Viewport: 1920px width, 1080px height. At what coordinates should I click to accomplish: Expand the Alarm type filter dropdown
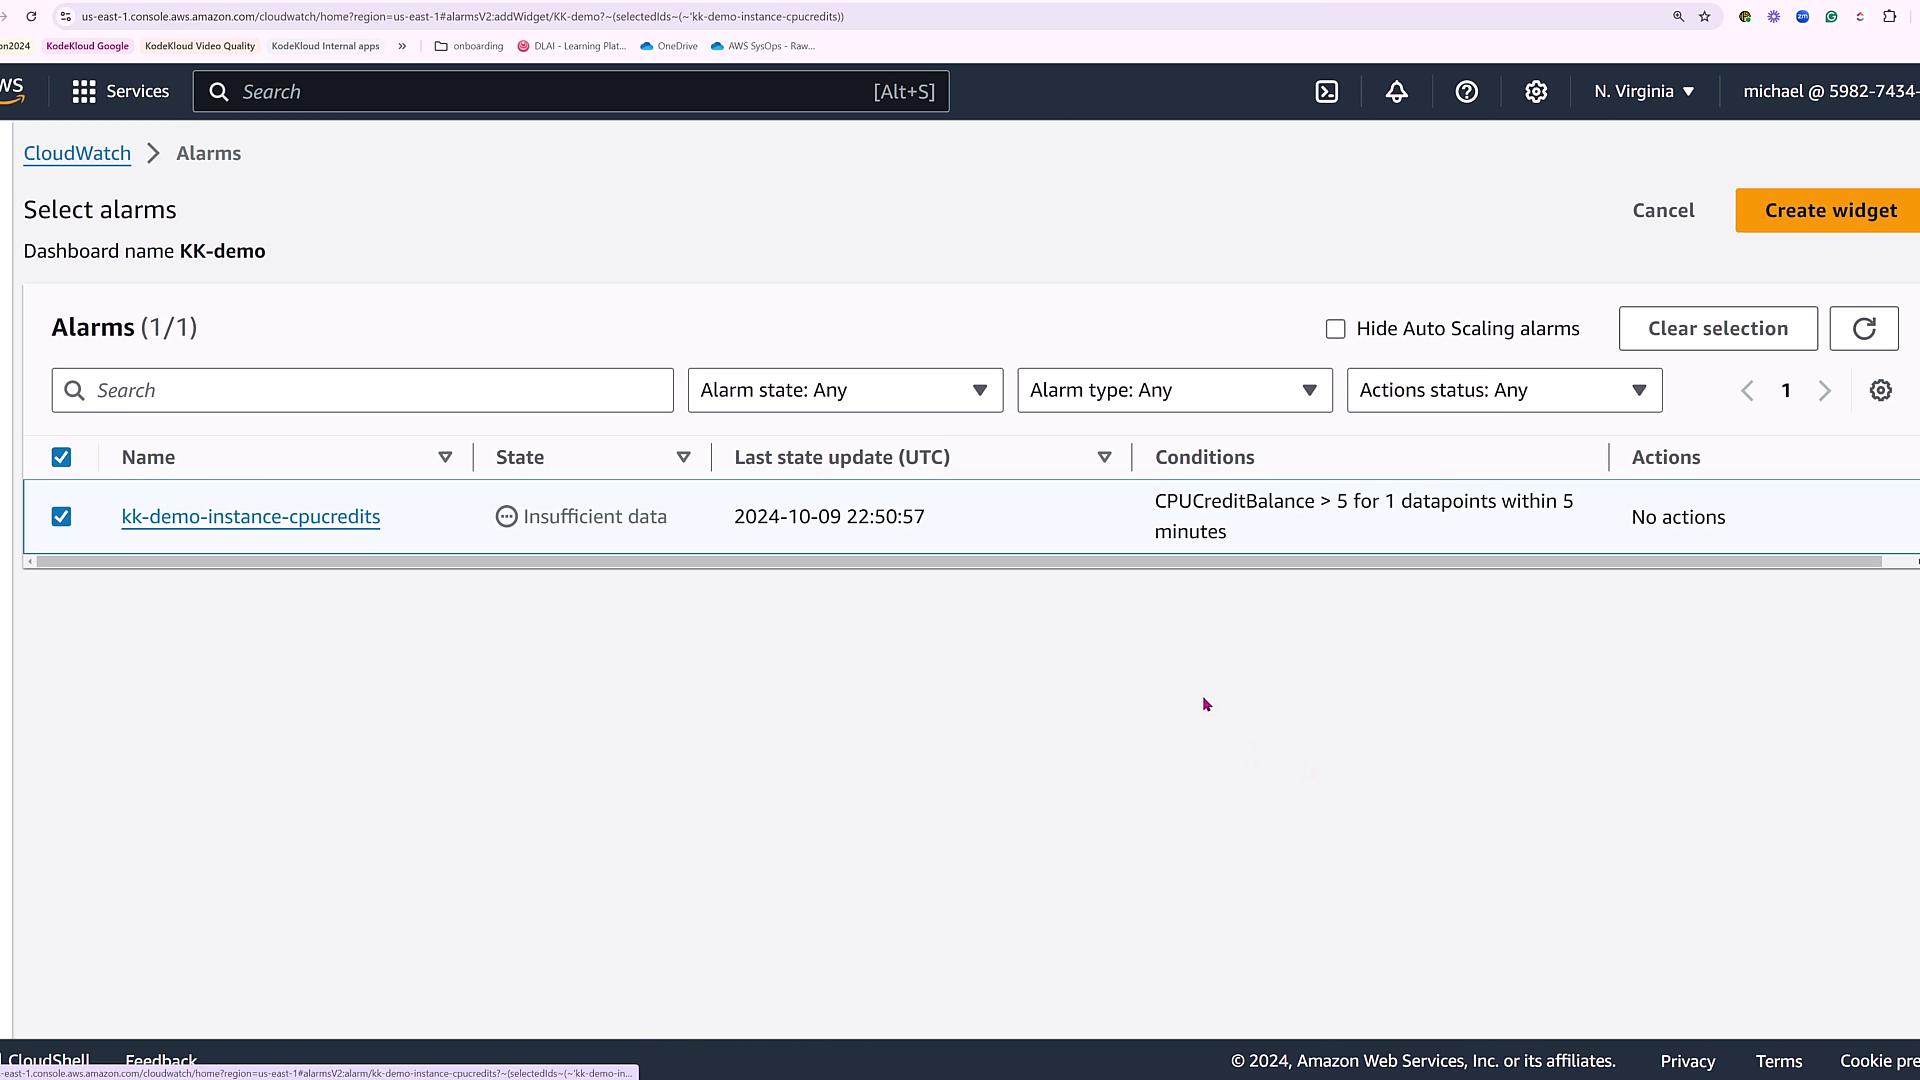click(x=1174, y=391)
